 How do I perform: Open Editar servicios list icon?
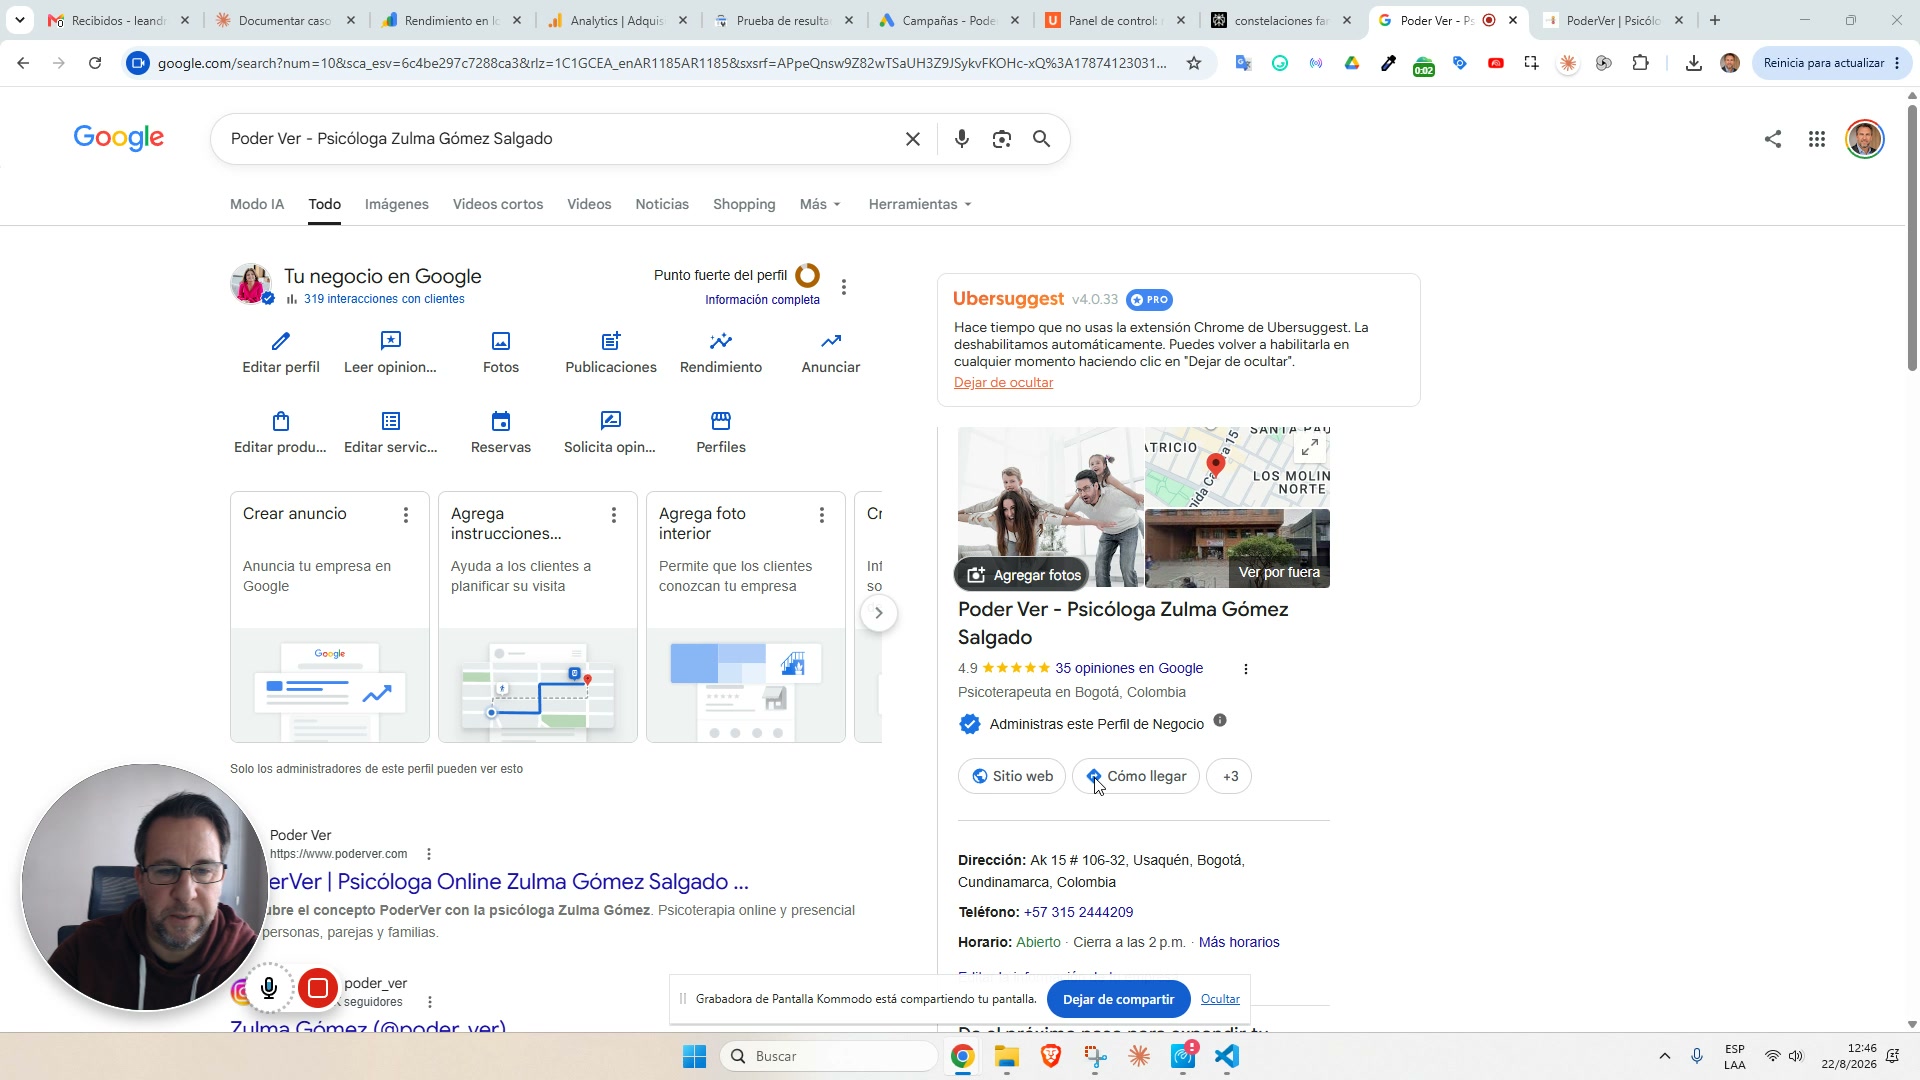coord(391,421)
